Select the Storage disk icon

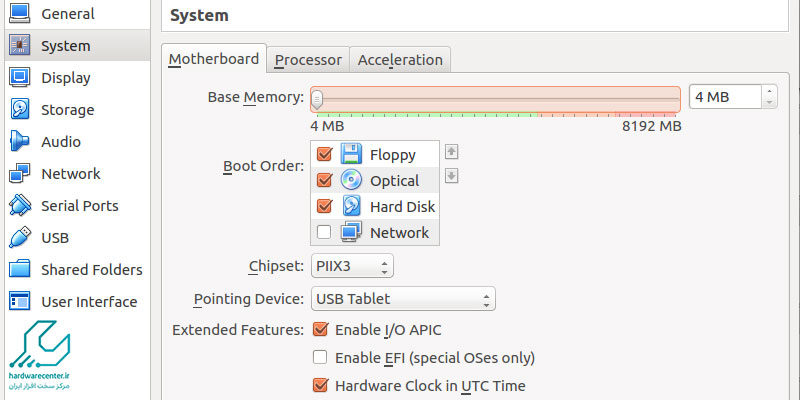click(x=20, y=110)
